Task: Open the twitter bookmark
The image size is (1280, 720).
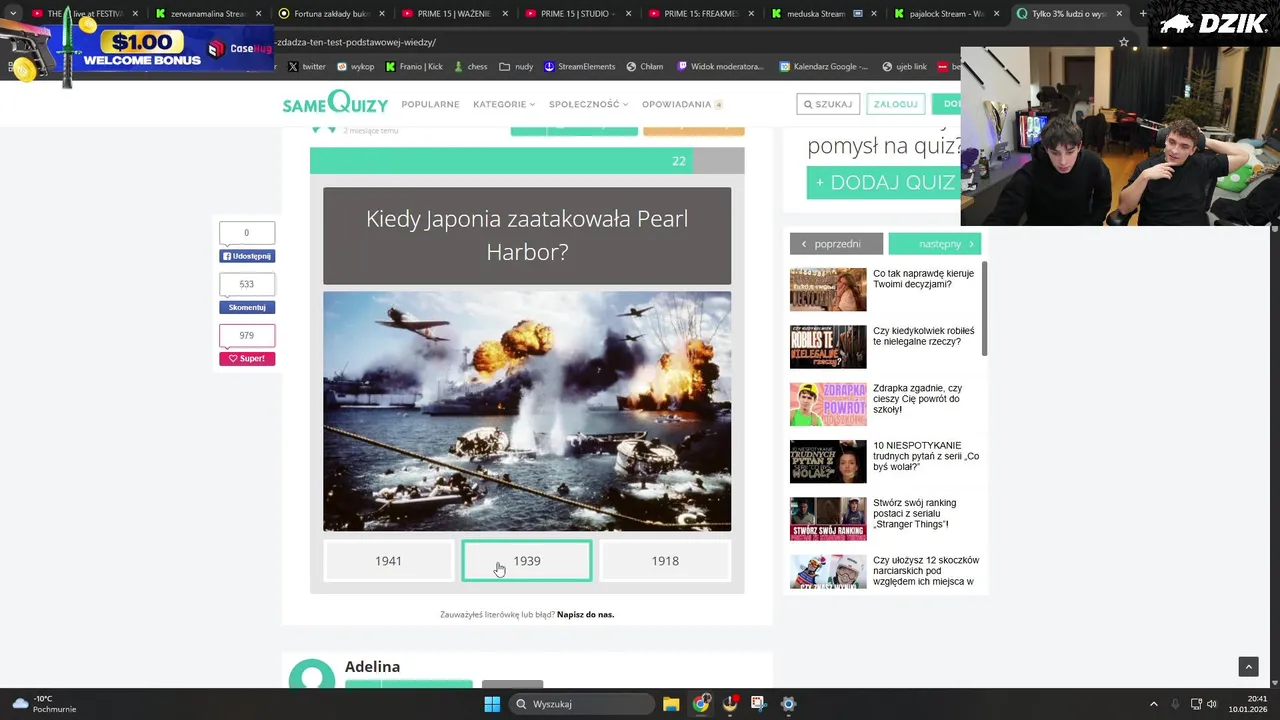Action: click(307, 66)
